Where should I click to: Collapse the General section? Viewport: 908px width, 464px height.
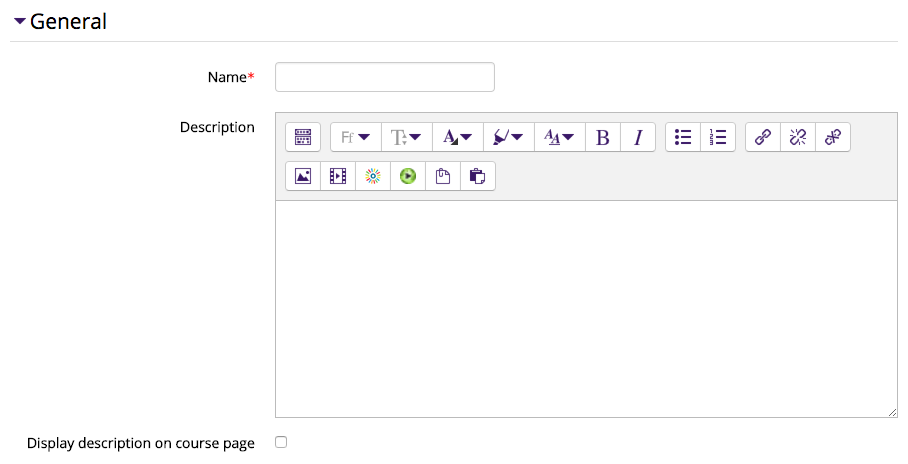tap(20, 21)
